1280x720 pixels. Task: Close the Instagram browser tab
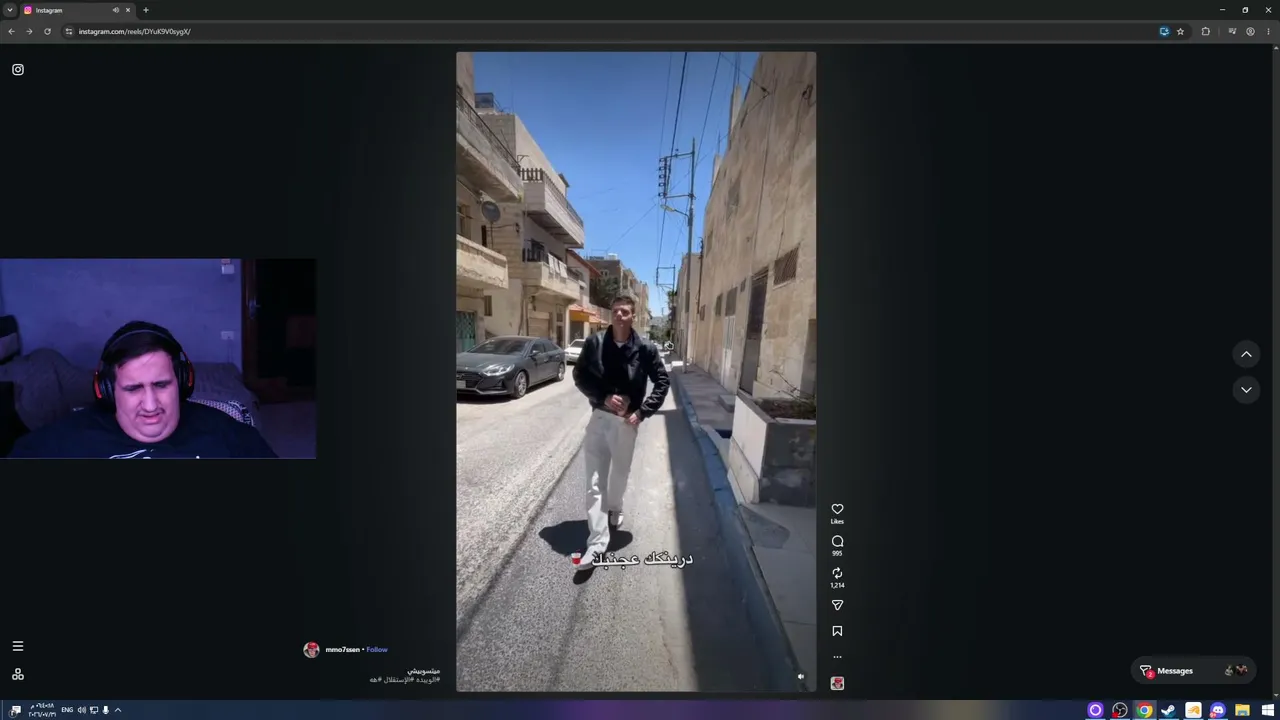pyautogui.click(x=128, y=10)
